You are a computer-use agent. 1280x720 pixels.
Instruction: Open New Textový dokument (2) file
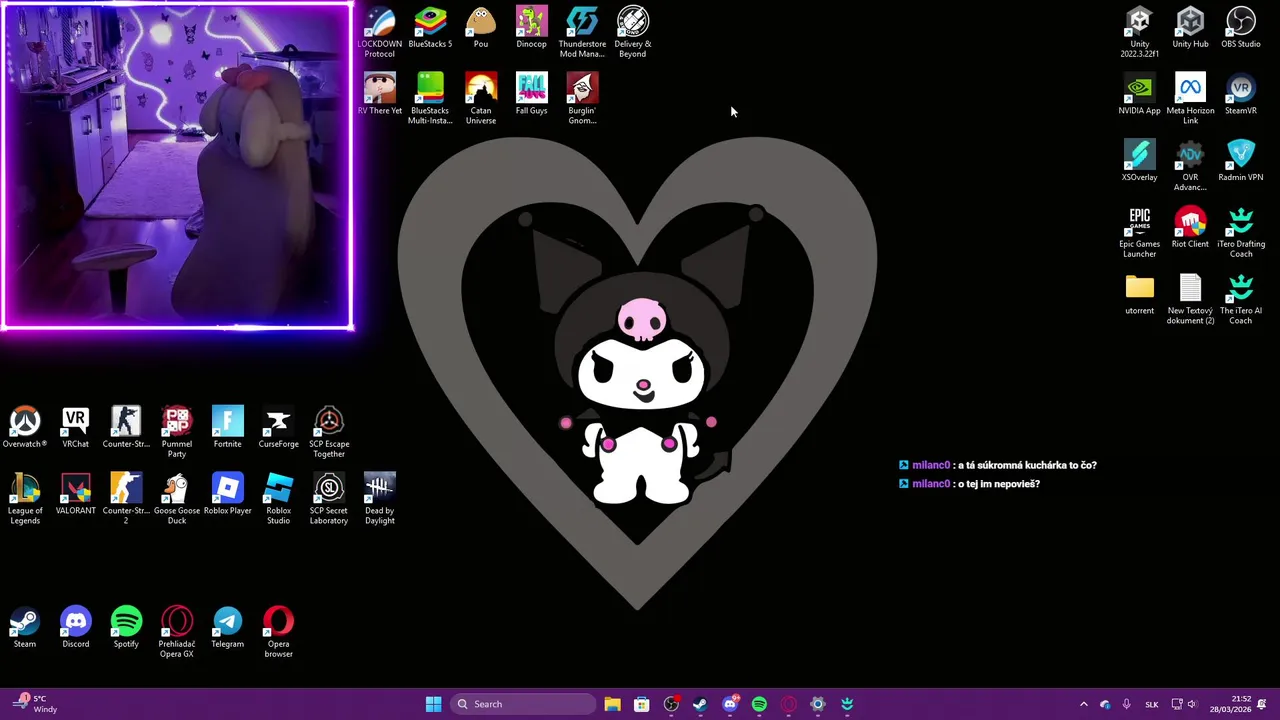(x=1190, y=298)
